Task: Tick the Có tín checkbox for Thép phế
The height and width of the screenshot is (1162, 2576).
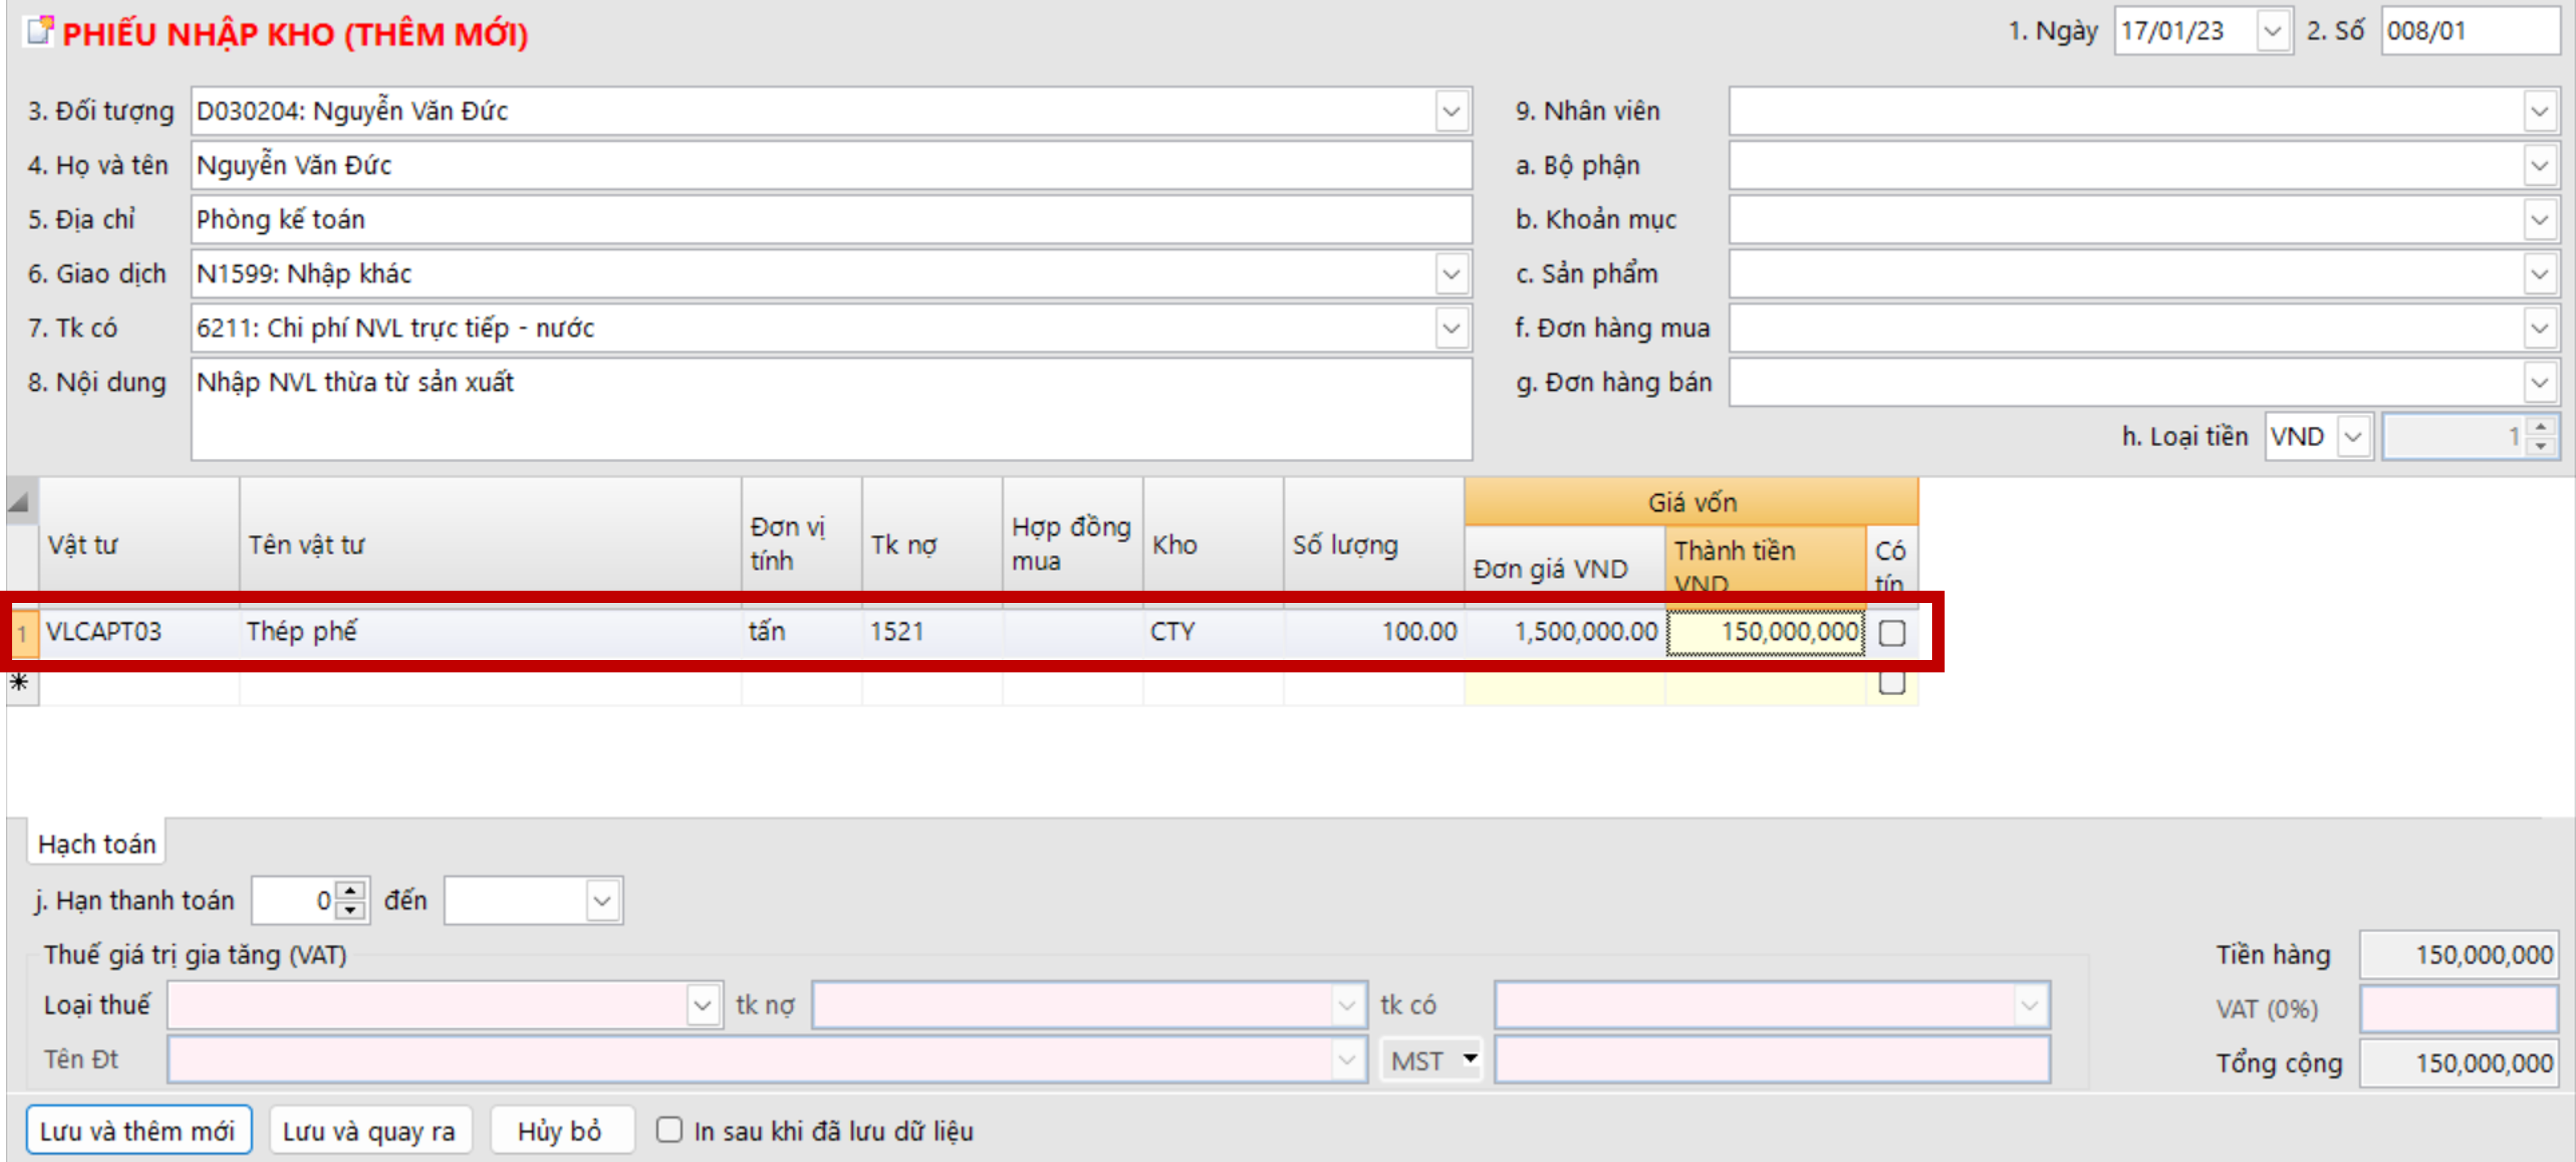Action: tap(1891, 633)
